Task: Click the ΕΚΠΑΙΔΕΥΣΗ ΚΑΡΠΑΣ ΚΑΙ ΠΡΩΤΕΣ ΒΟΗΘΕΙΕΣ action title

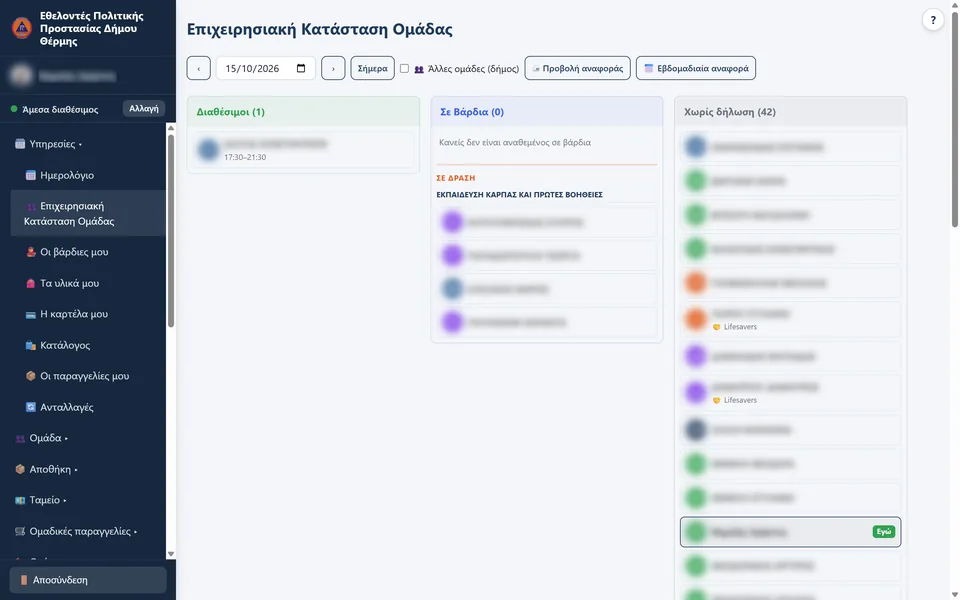Action: 520,195
